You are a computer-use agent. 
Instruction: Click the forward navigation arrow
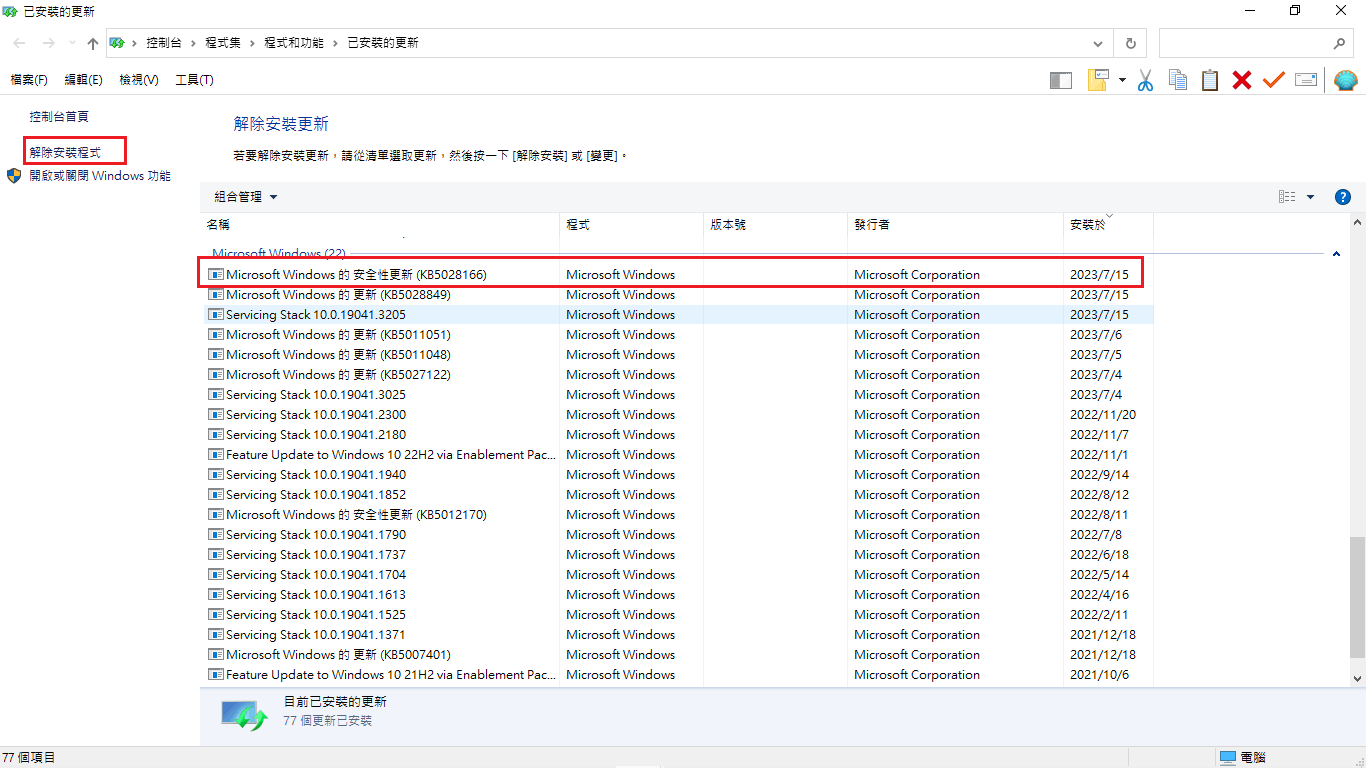pyautogui.click(x=48, y=43)
